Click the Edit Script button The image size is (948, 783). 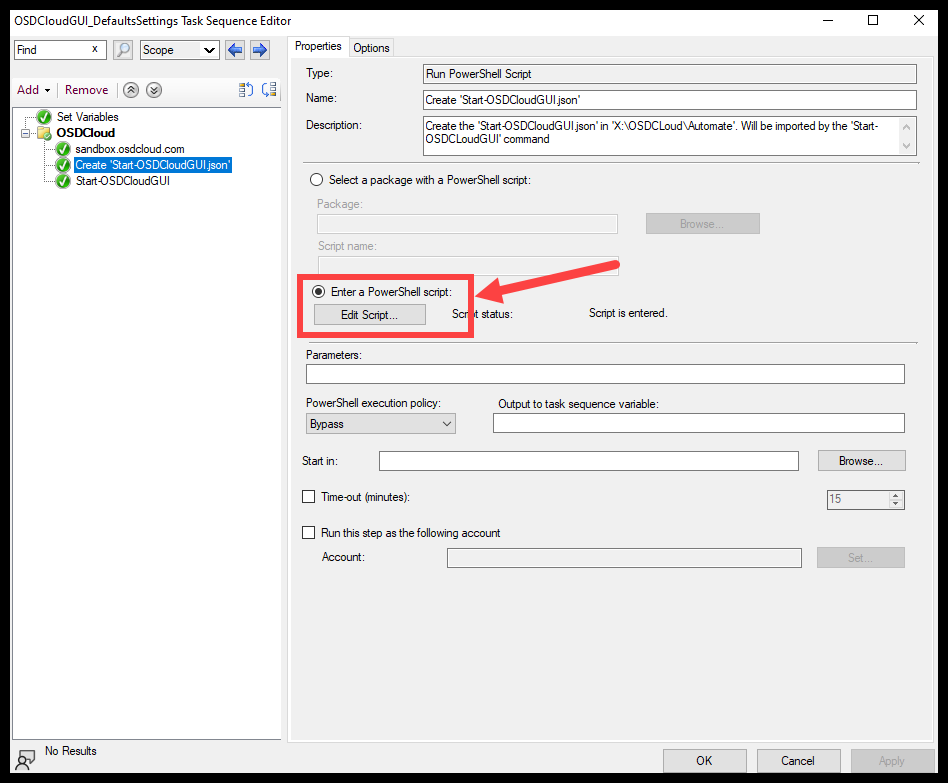pyautogui.click(x=370, y=313)
